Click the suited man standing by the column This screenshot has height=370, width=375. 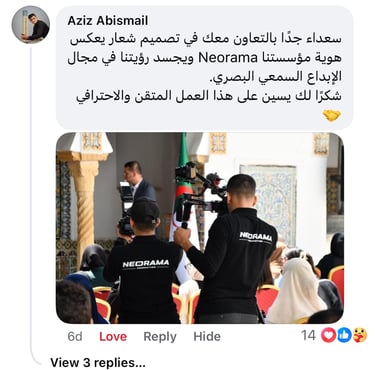(138, 183)
